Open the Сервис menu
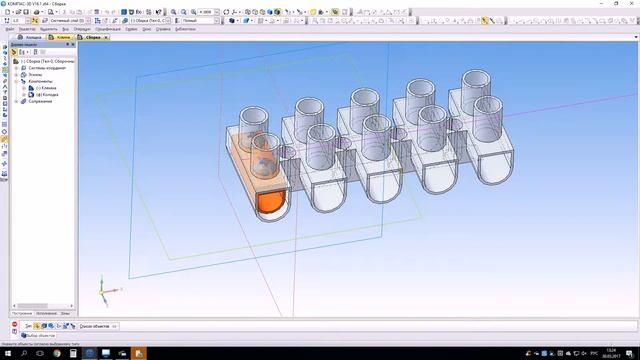This screenshot has width=640, height=360. point(131,29)
